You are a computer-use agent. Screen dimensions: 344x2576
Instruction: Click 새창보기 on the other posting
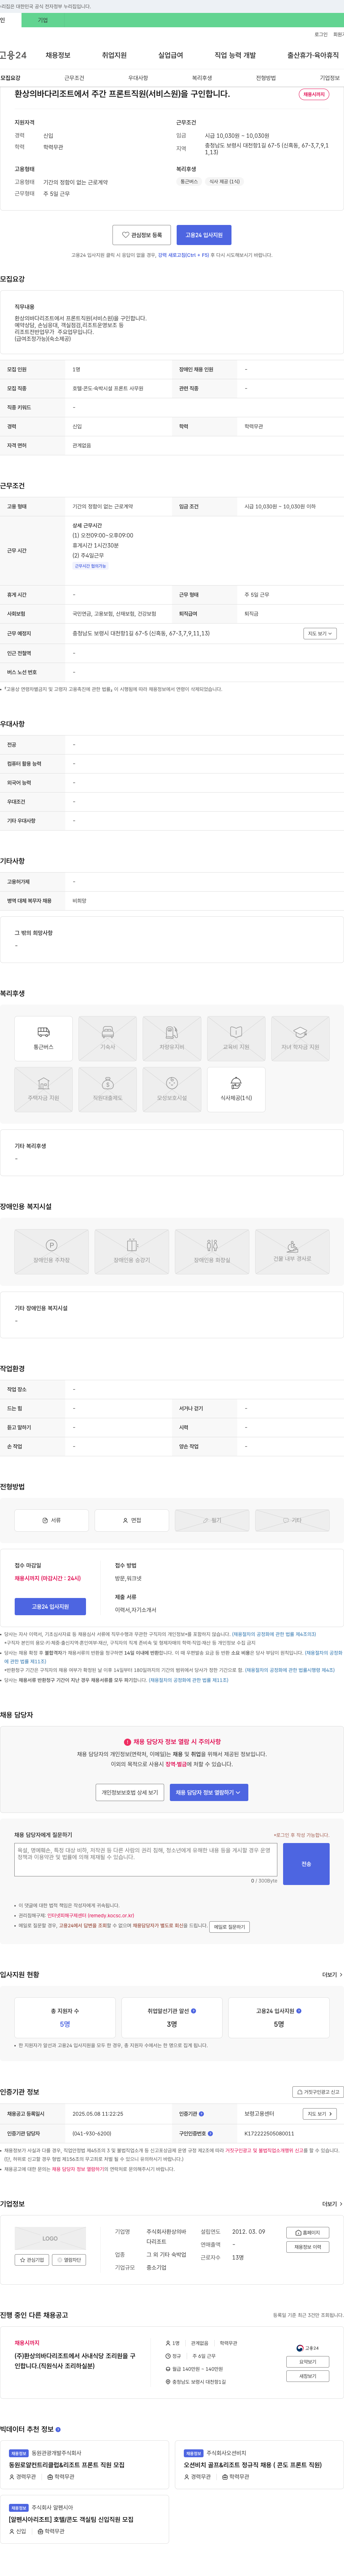(308, 2376)
